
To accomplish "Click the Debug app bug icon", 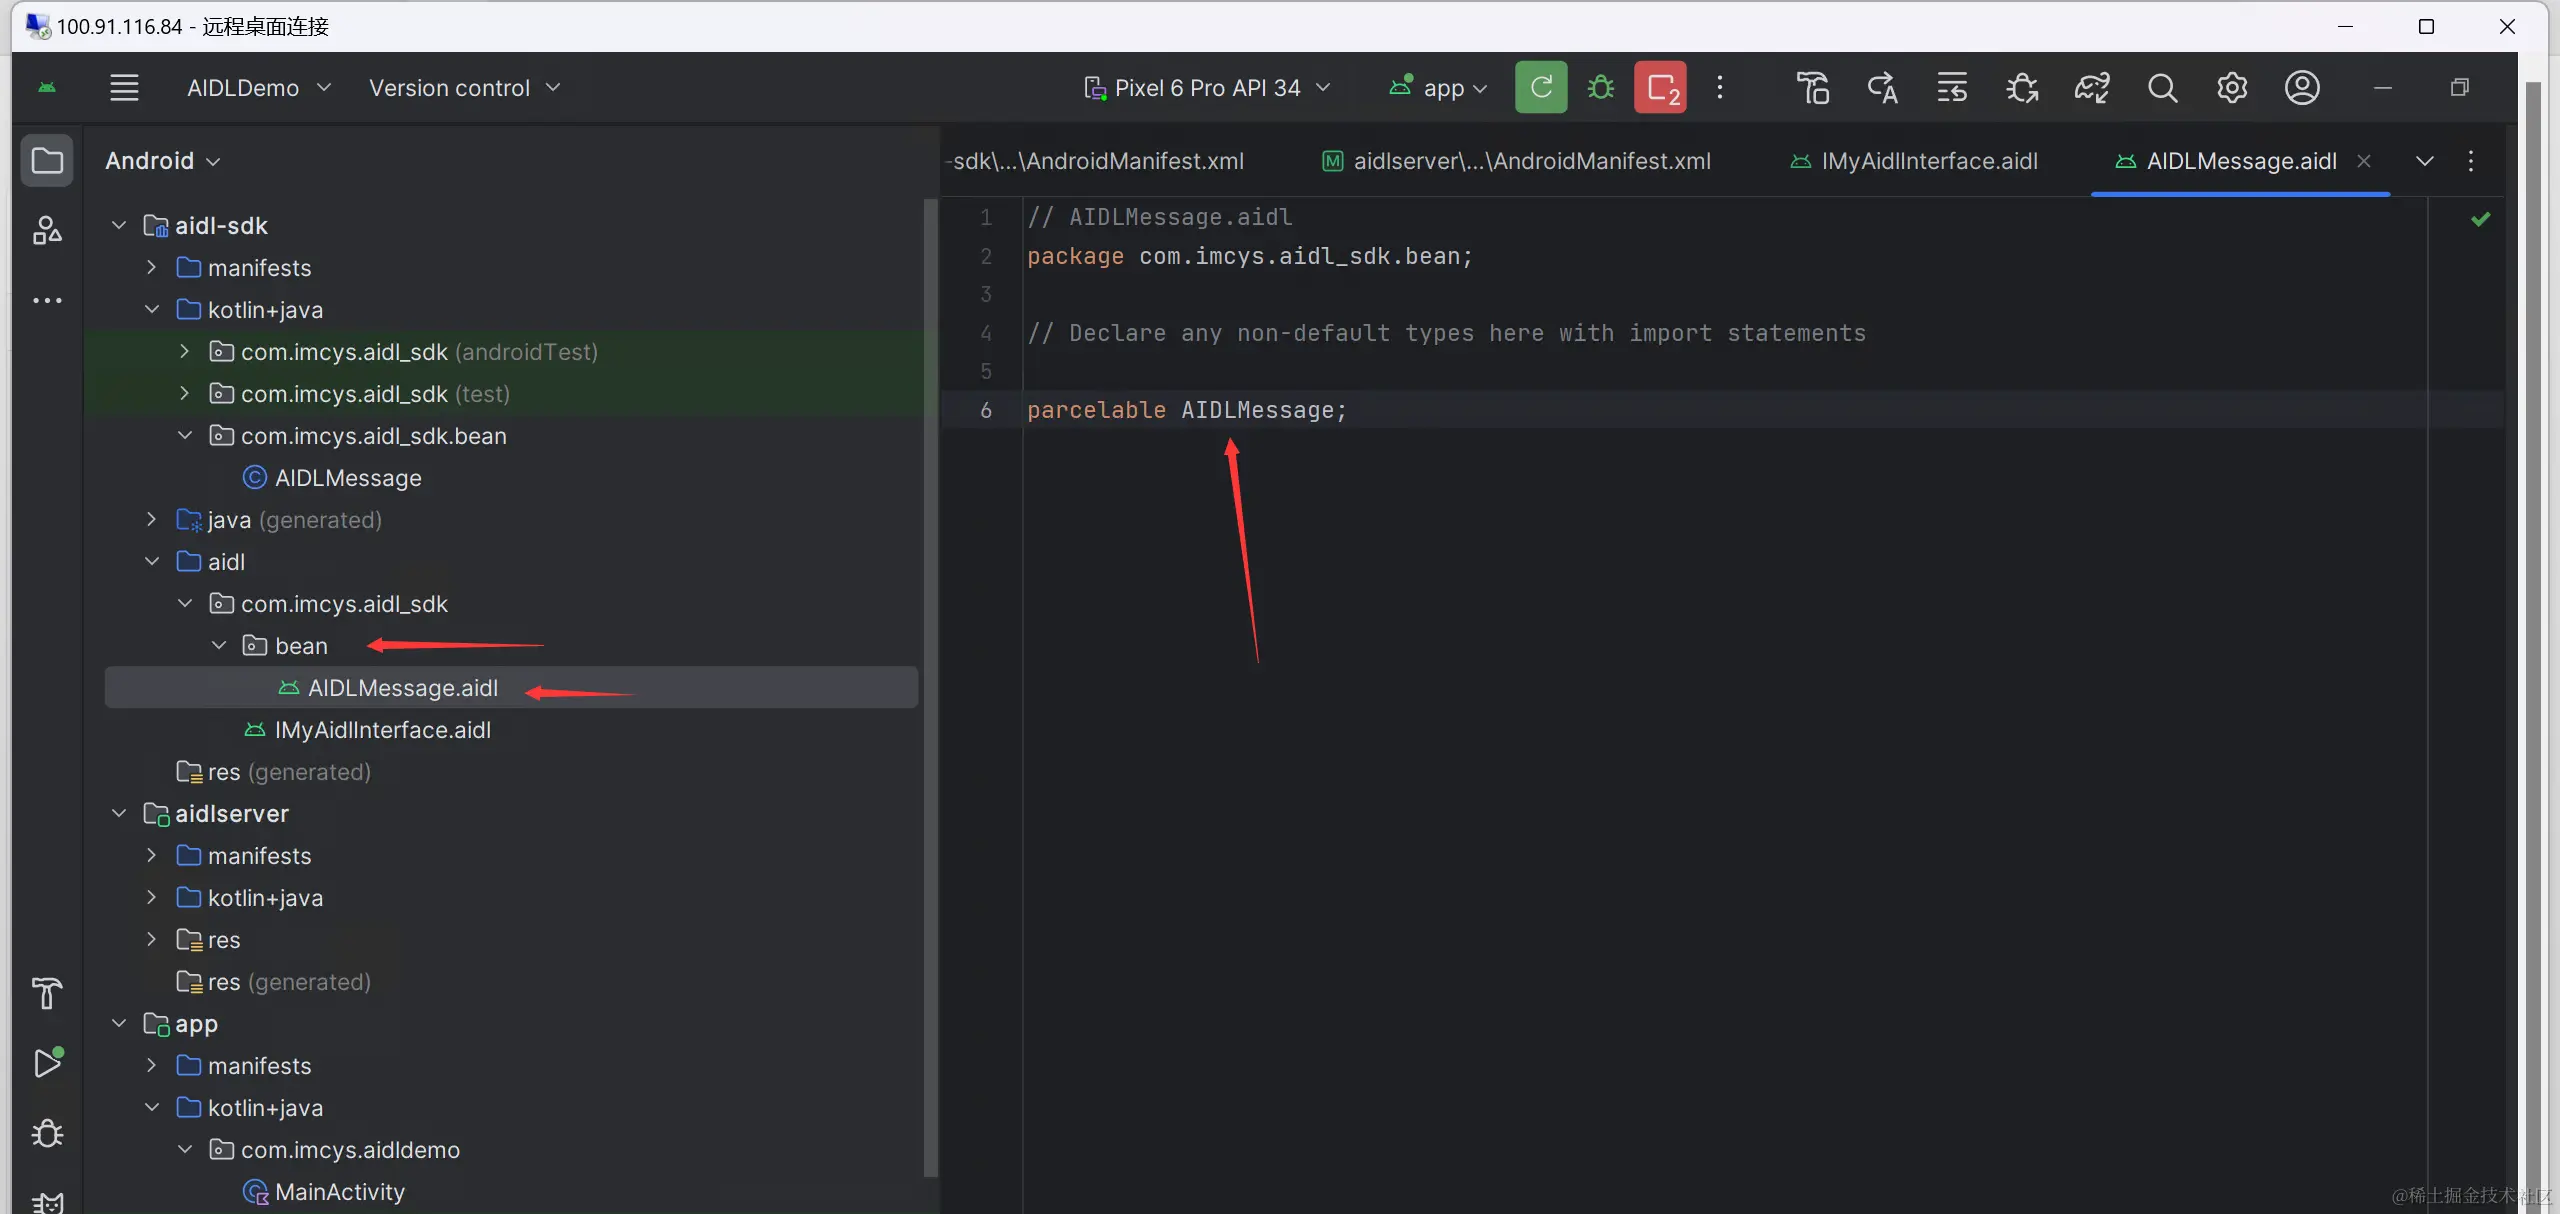I will tap(1601, 88).
